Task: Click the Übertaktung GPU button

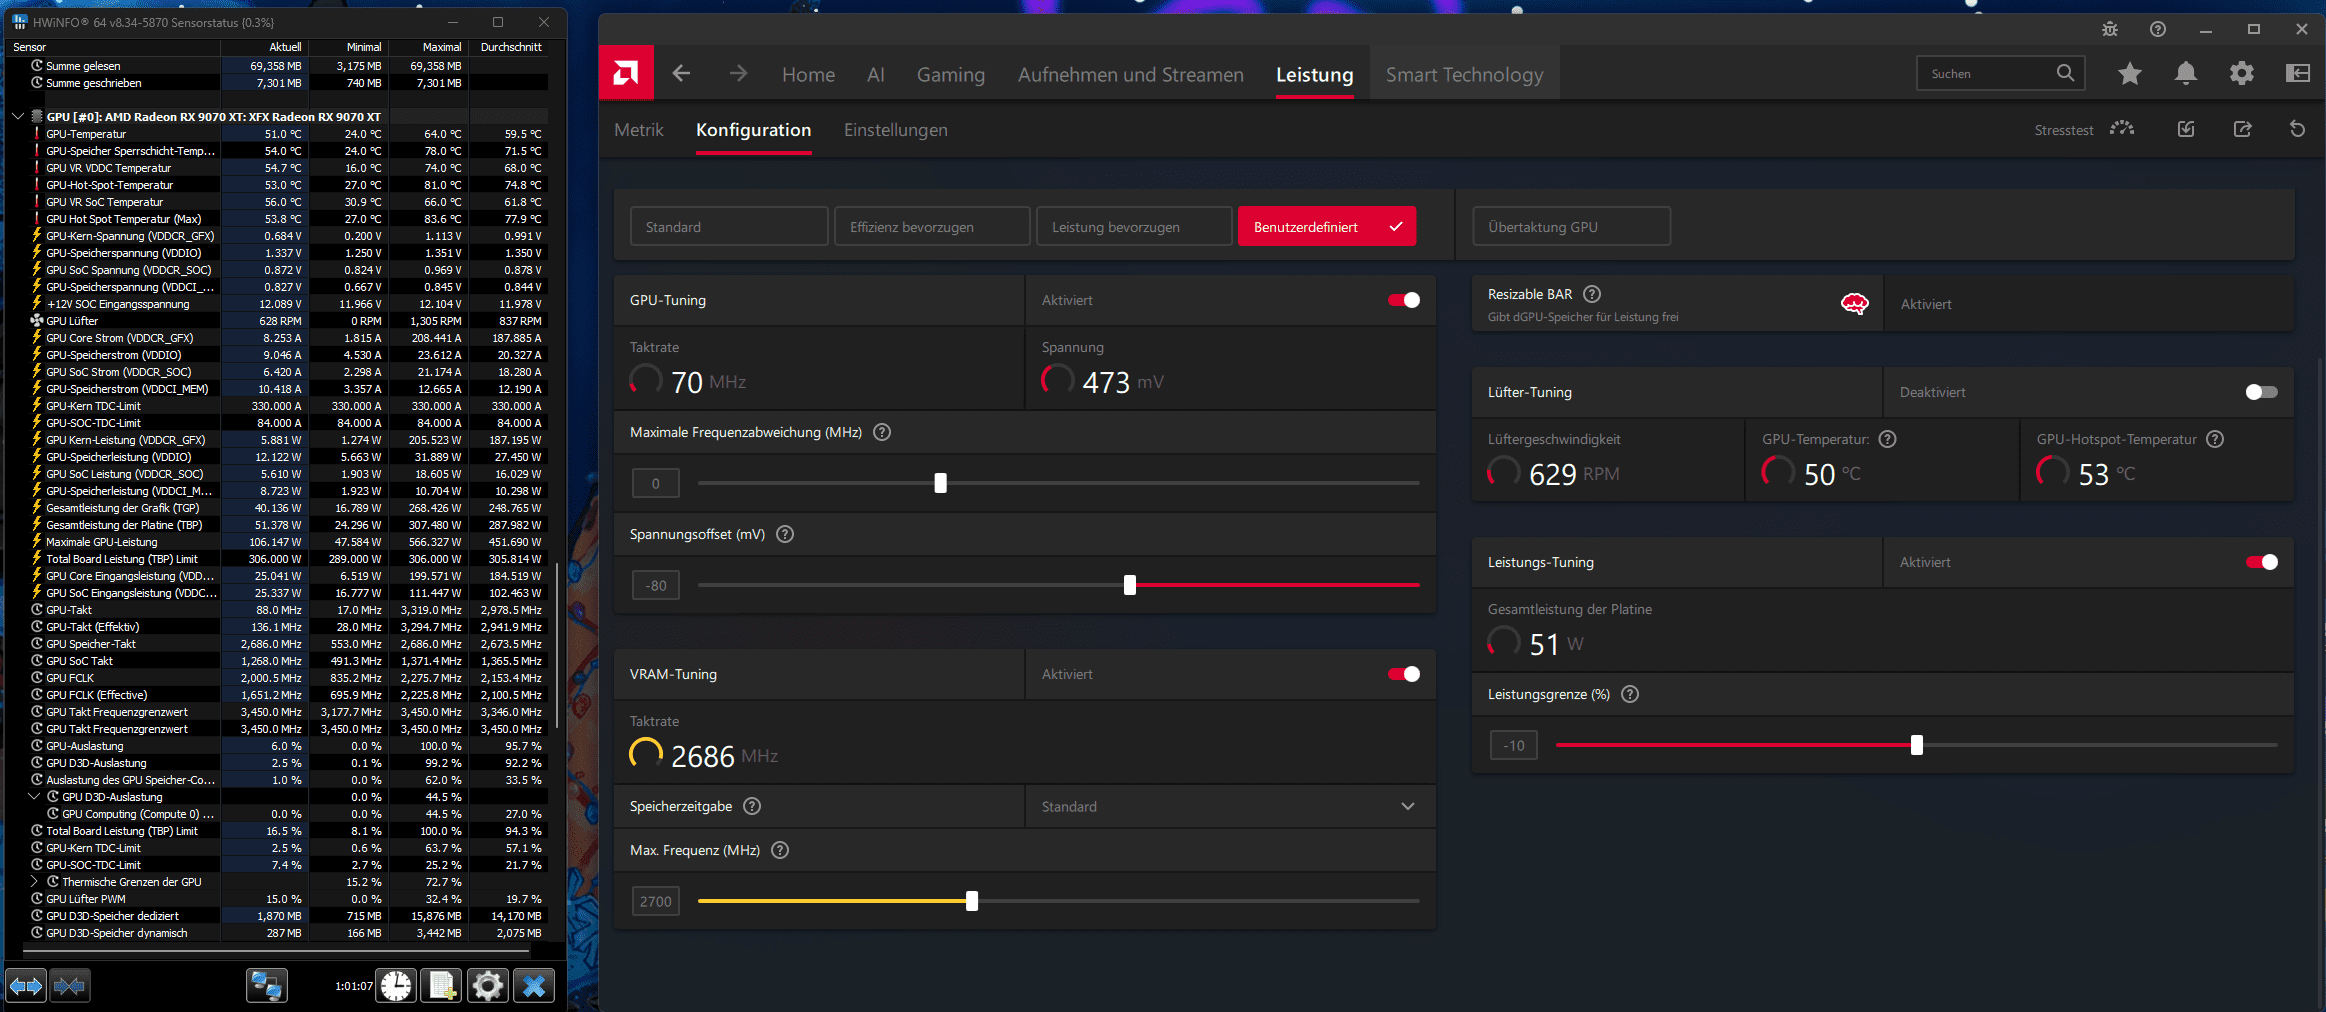Action: point(1571,227)
